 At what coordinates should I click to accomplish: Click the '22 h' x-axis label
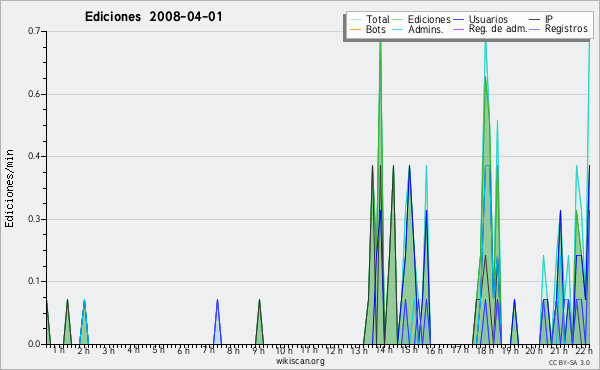pyautogui.click(x=584, y=351)
